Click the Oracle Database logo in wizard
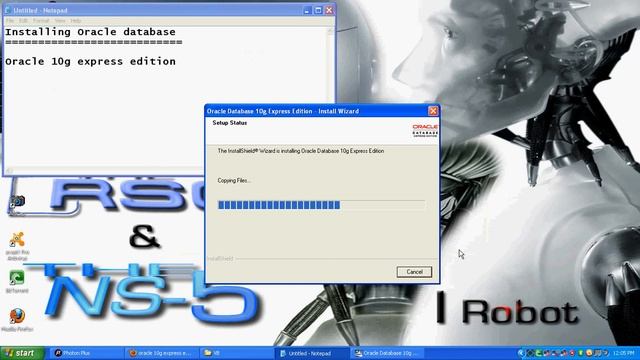Screen dimensions: 640x360 pos(425,131)
